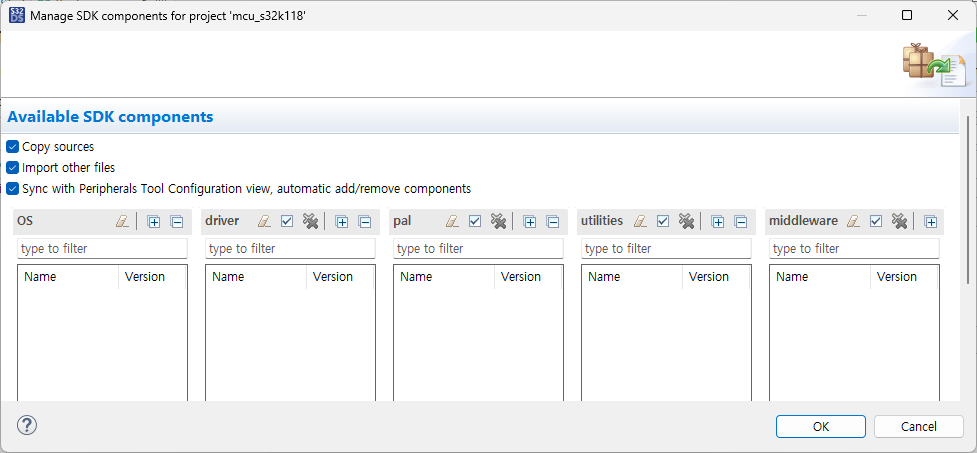The width and height of the screenshot is (977, 453).
Task: Click Name column header in pal table
Action: click(x=416, y=277)
